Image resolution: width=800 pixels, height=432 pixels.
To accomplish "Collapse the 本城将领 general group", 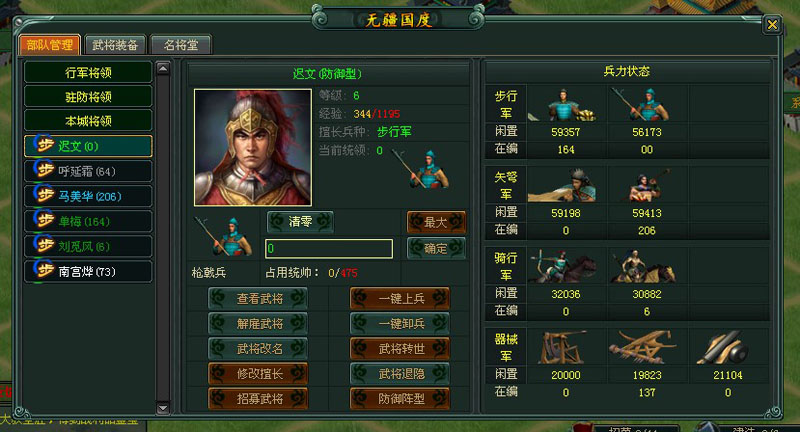I will pos(88,121).
